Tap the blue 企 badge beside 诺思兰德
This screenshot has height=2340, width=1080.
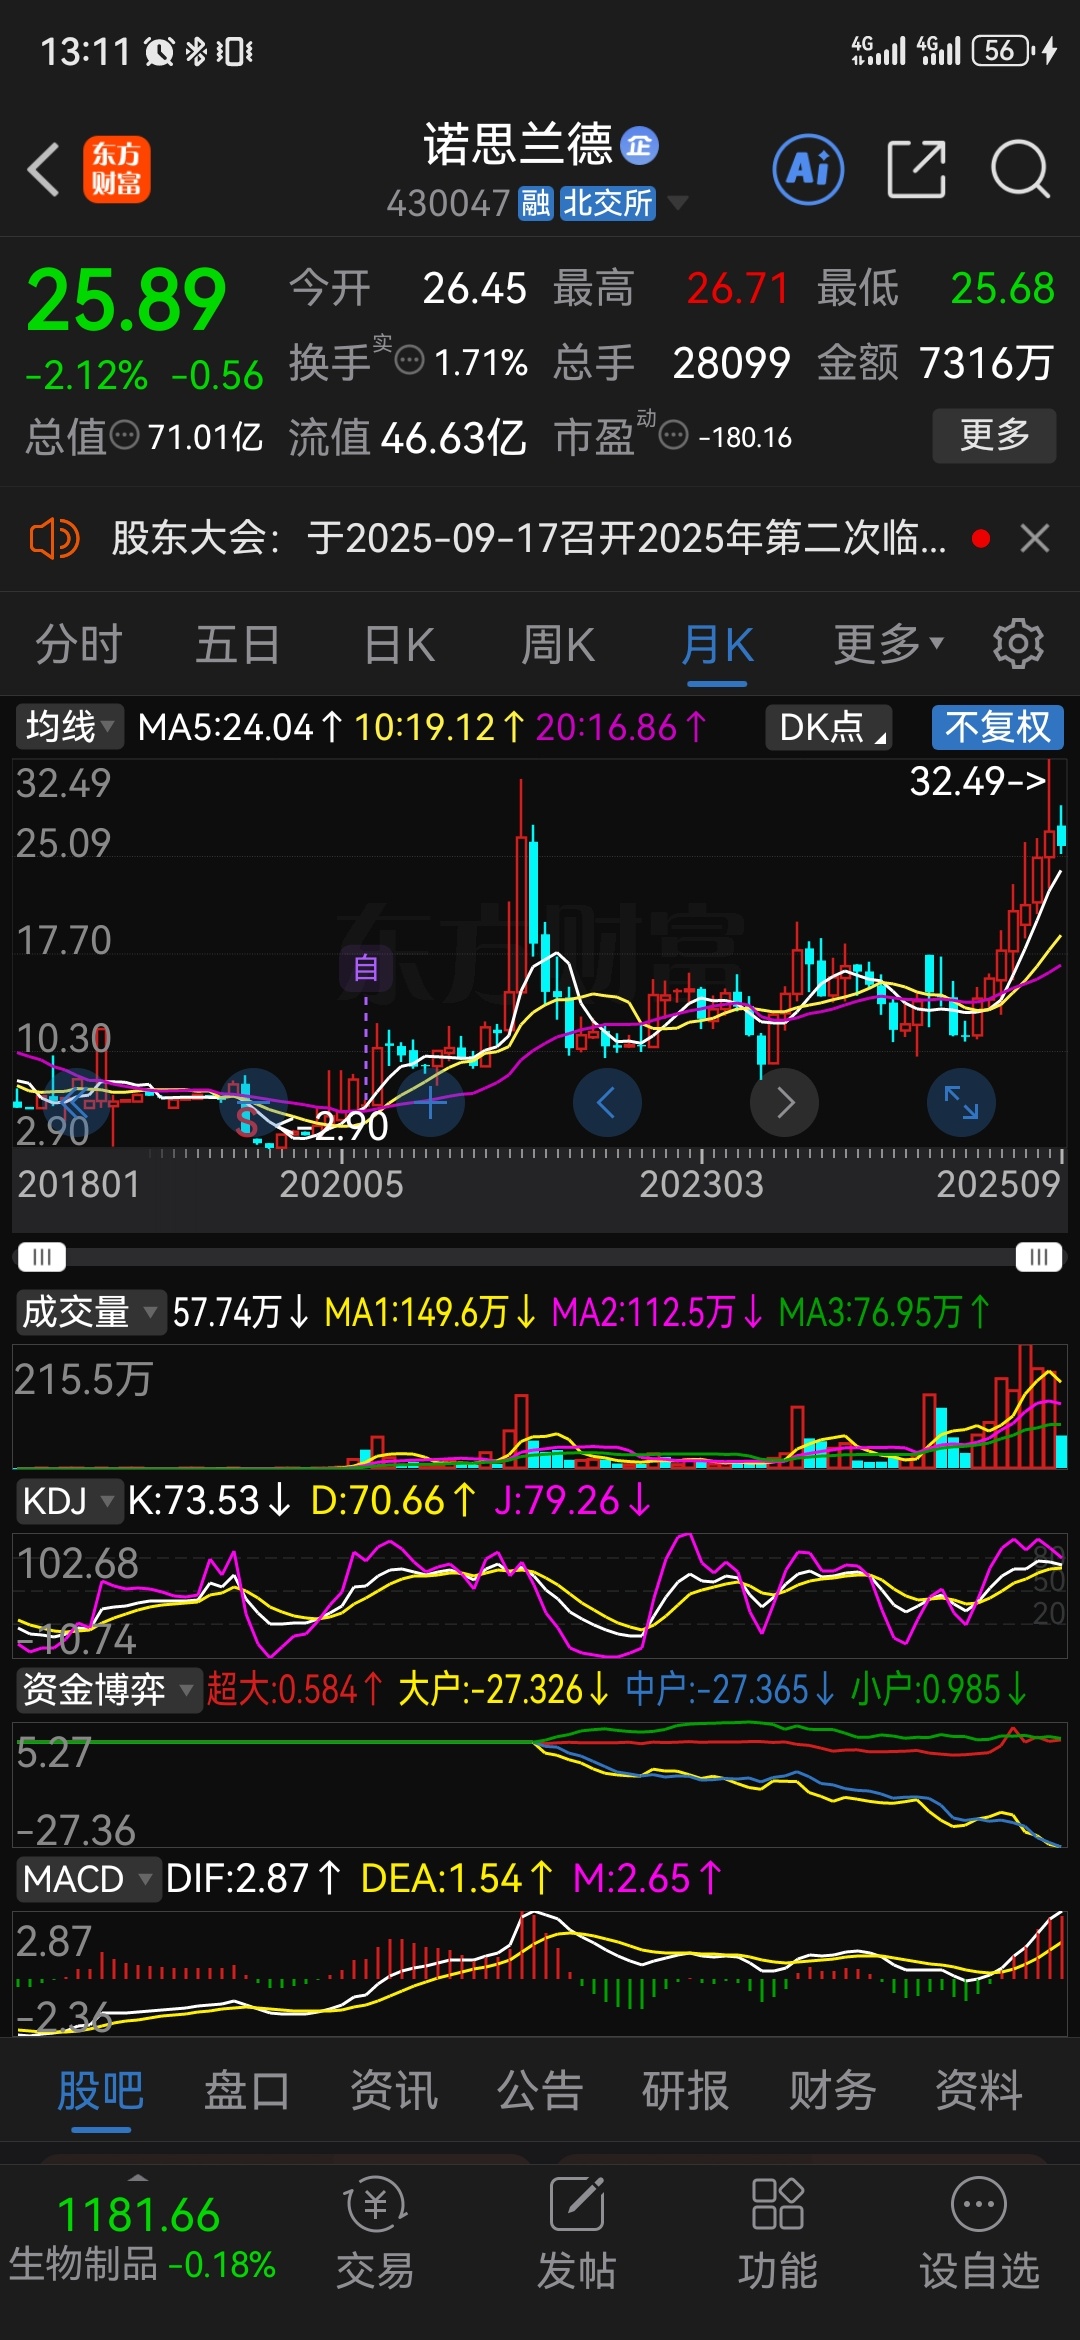(x=640, y=146)
